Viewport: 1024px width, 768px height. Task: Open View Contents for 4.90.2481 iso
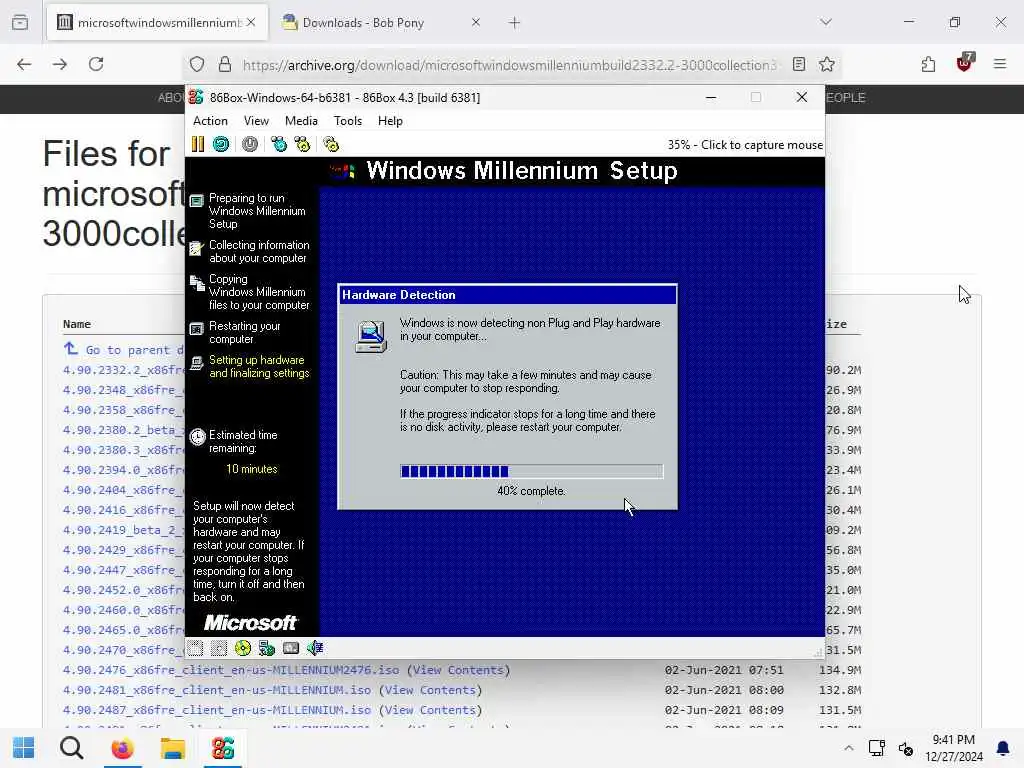tap(430, 690)
